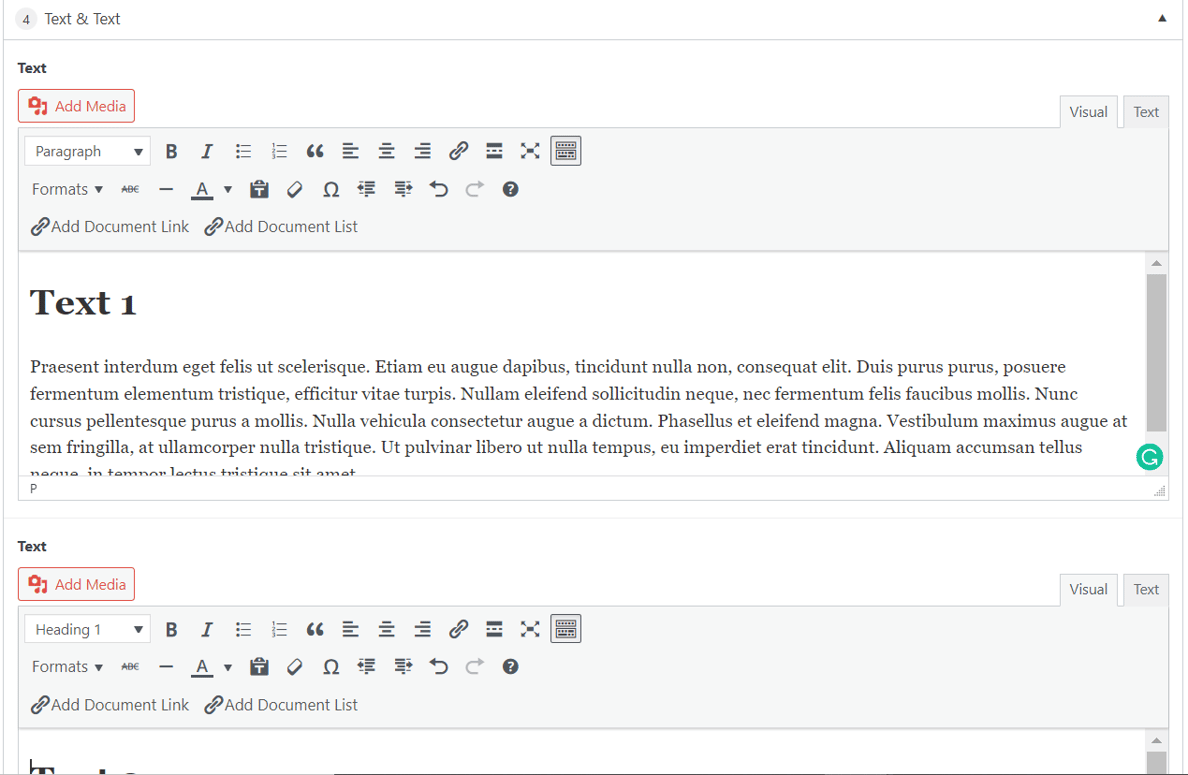This screenshot has width=1188, height=775.
Task: Click the P element path in status bar
Action: [33, 489]
